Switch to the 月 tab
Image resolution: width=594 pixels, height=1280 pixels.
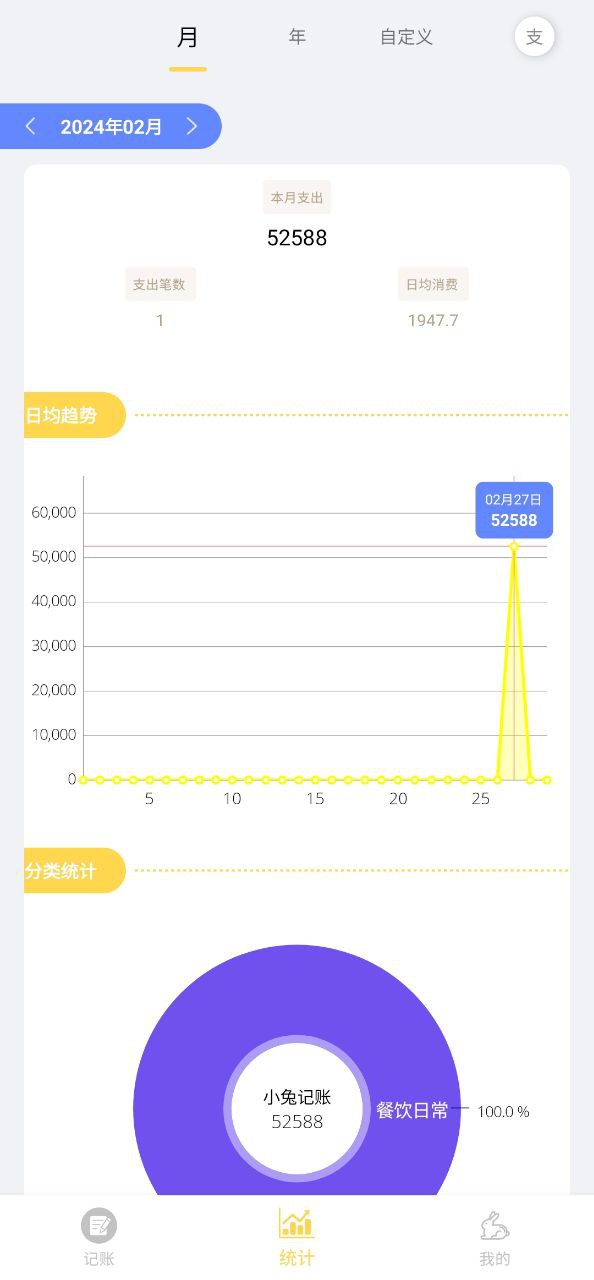click(188, 38)
